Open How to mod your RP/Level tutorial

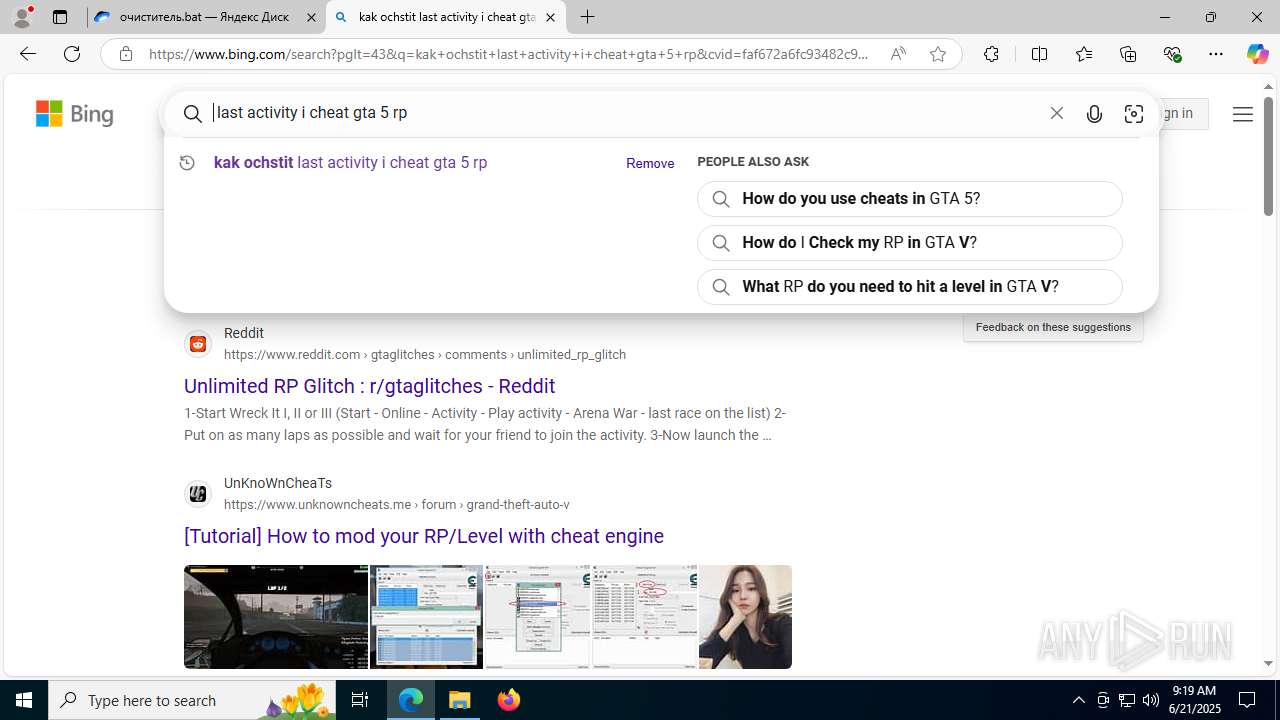pyautogui.click(x=424, y=536)
